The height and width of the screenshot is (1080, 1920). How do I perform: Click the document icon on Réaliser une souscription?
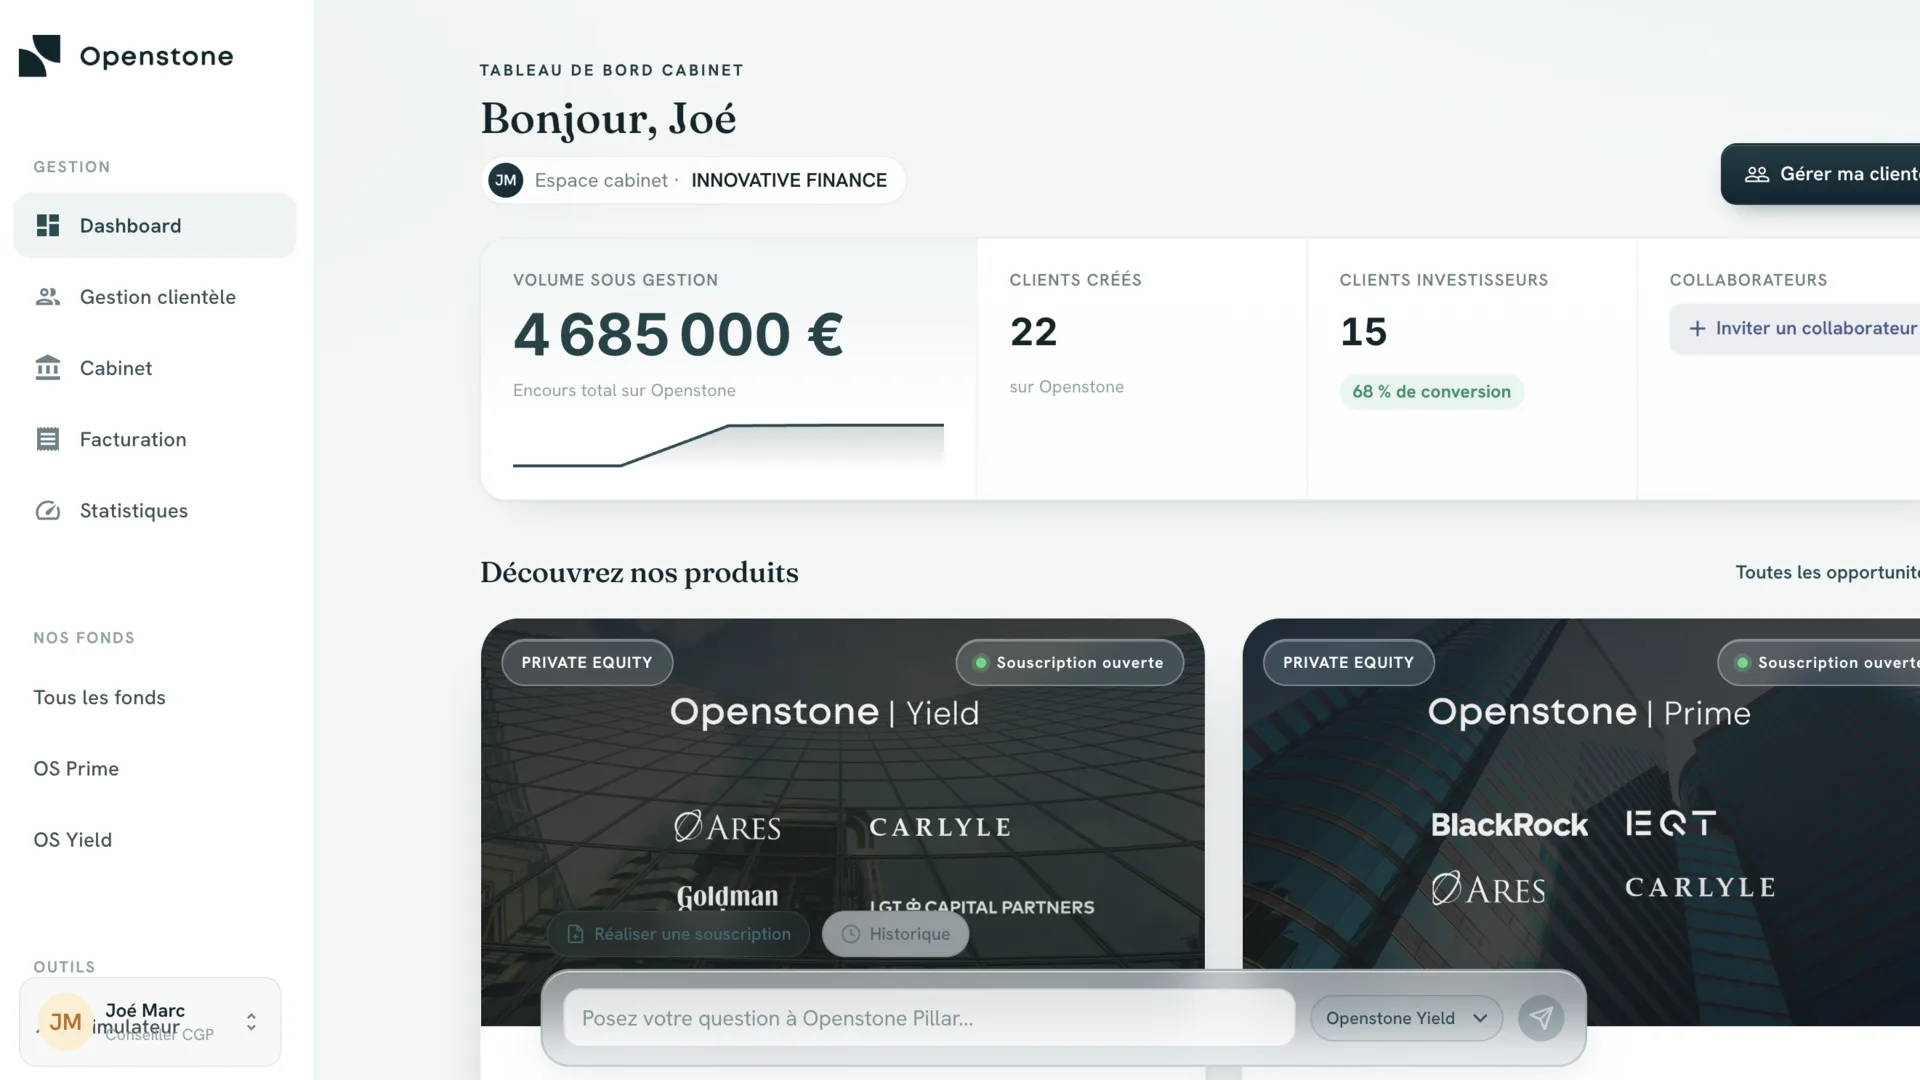575,934
